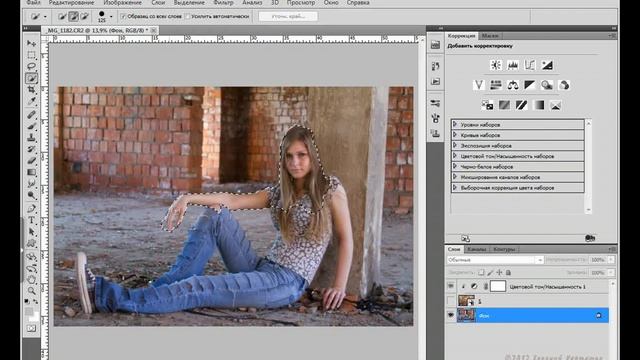Expand 'Цветовой тон/Насыщенность наборов' presets
The width and height of the screenshot is (640, 360).
tap(455, 156)
